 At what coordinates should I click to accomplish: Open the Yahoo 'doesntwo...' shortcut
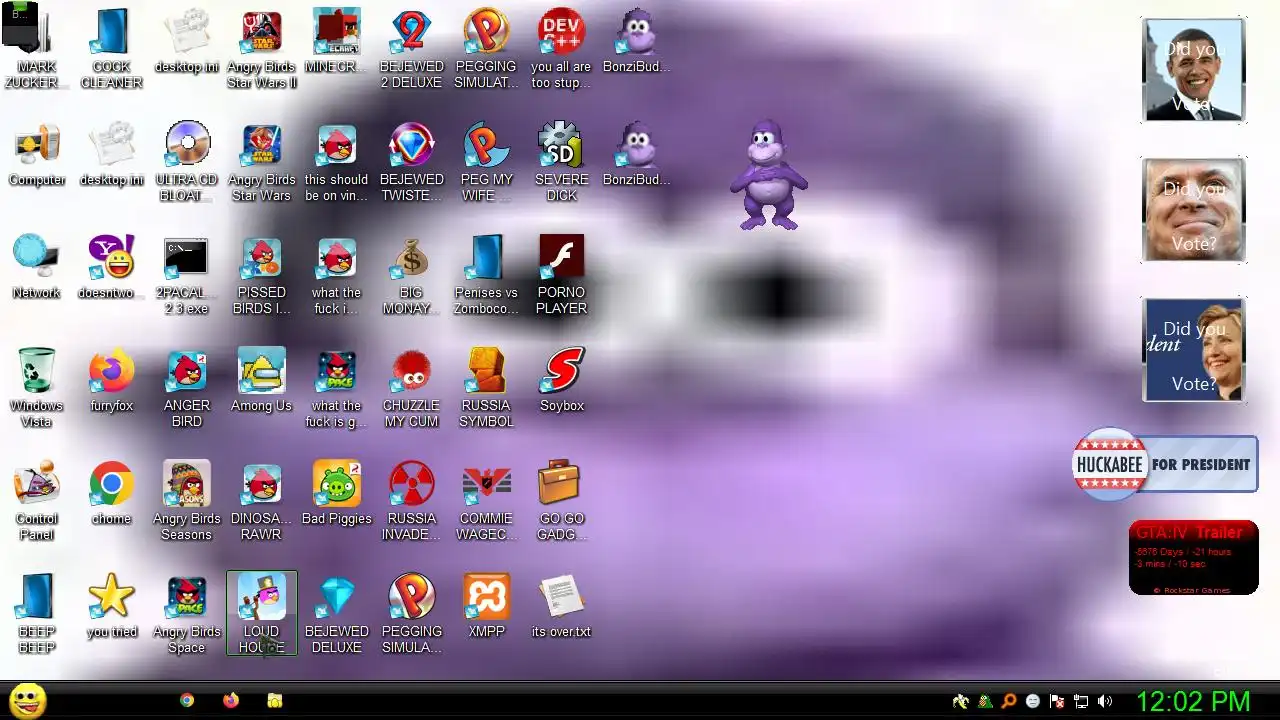click(111, 268)
